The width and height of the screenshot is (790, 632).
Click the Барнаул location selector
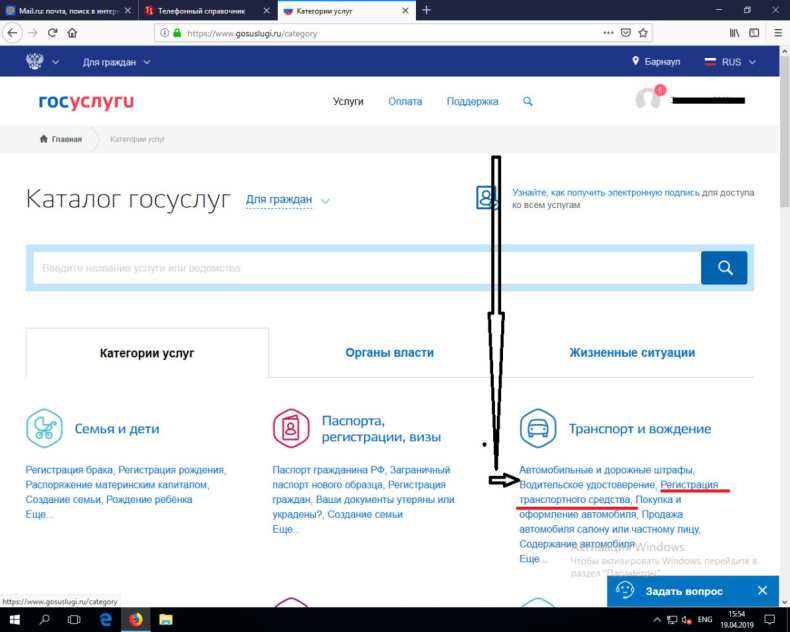(656, 62)
